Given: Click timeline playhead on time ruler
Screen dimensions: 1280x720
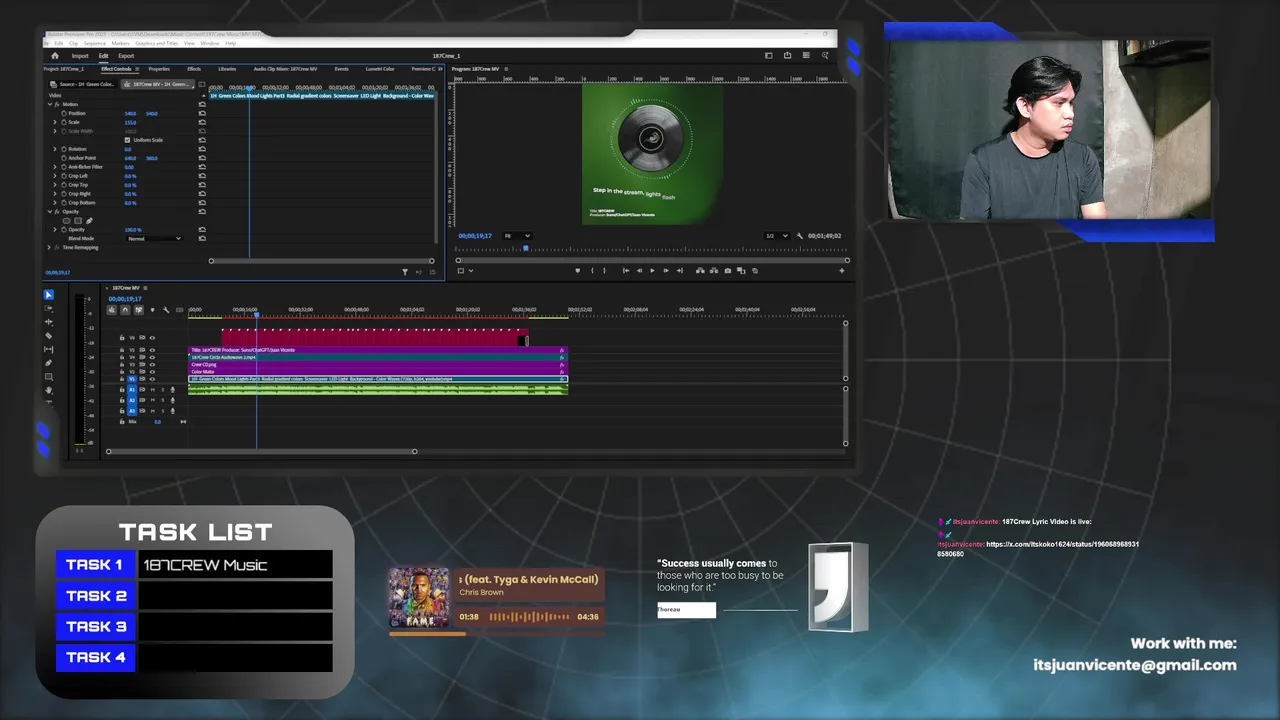Looking at the screenshot, I should (256, 315).
